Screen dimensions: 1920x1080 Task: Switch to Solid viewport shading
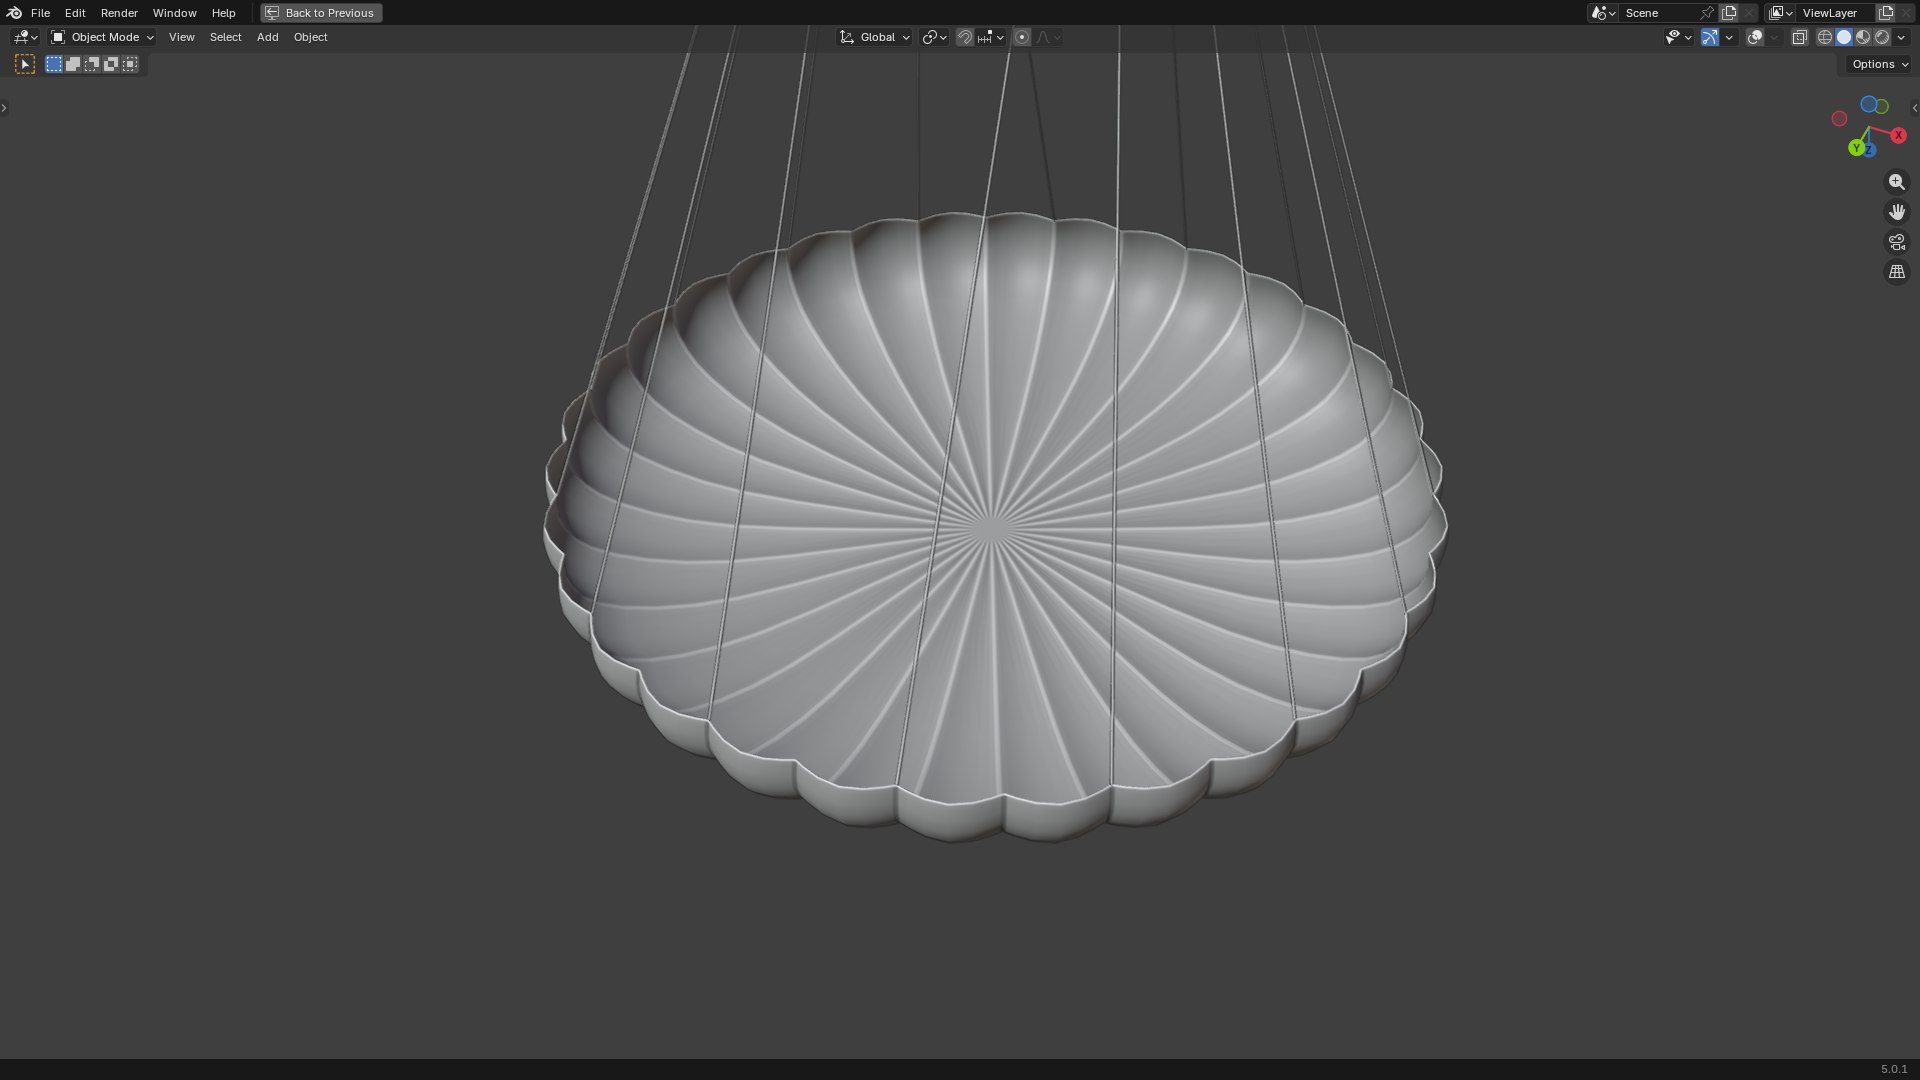(x=1844, y=37)
